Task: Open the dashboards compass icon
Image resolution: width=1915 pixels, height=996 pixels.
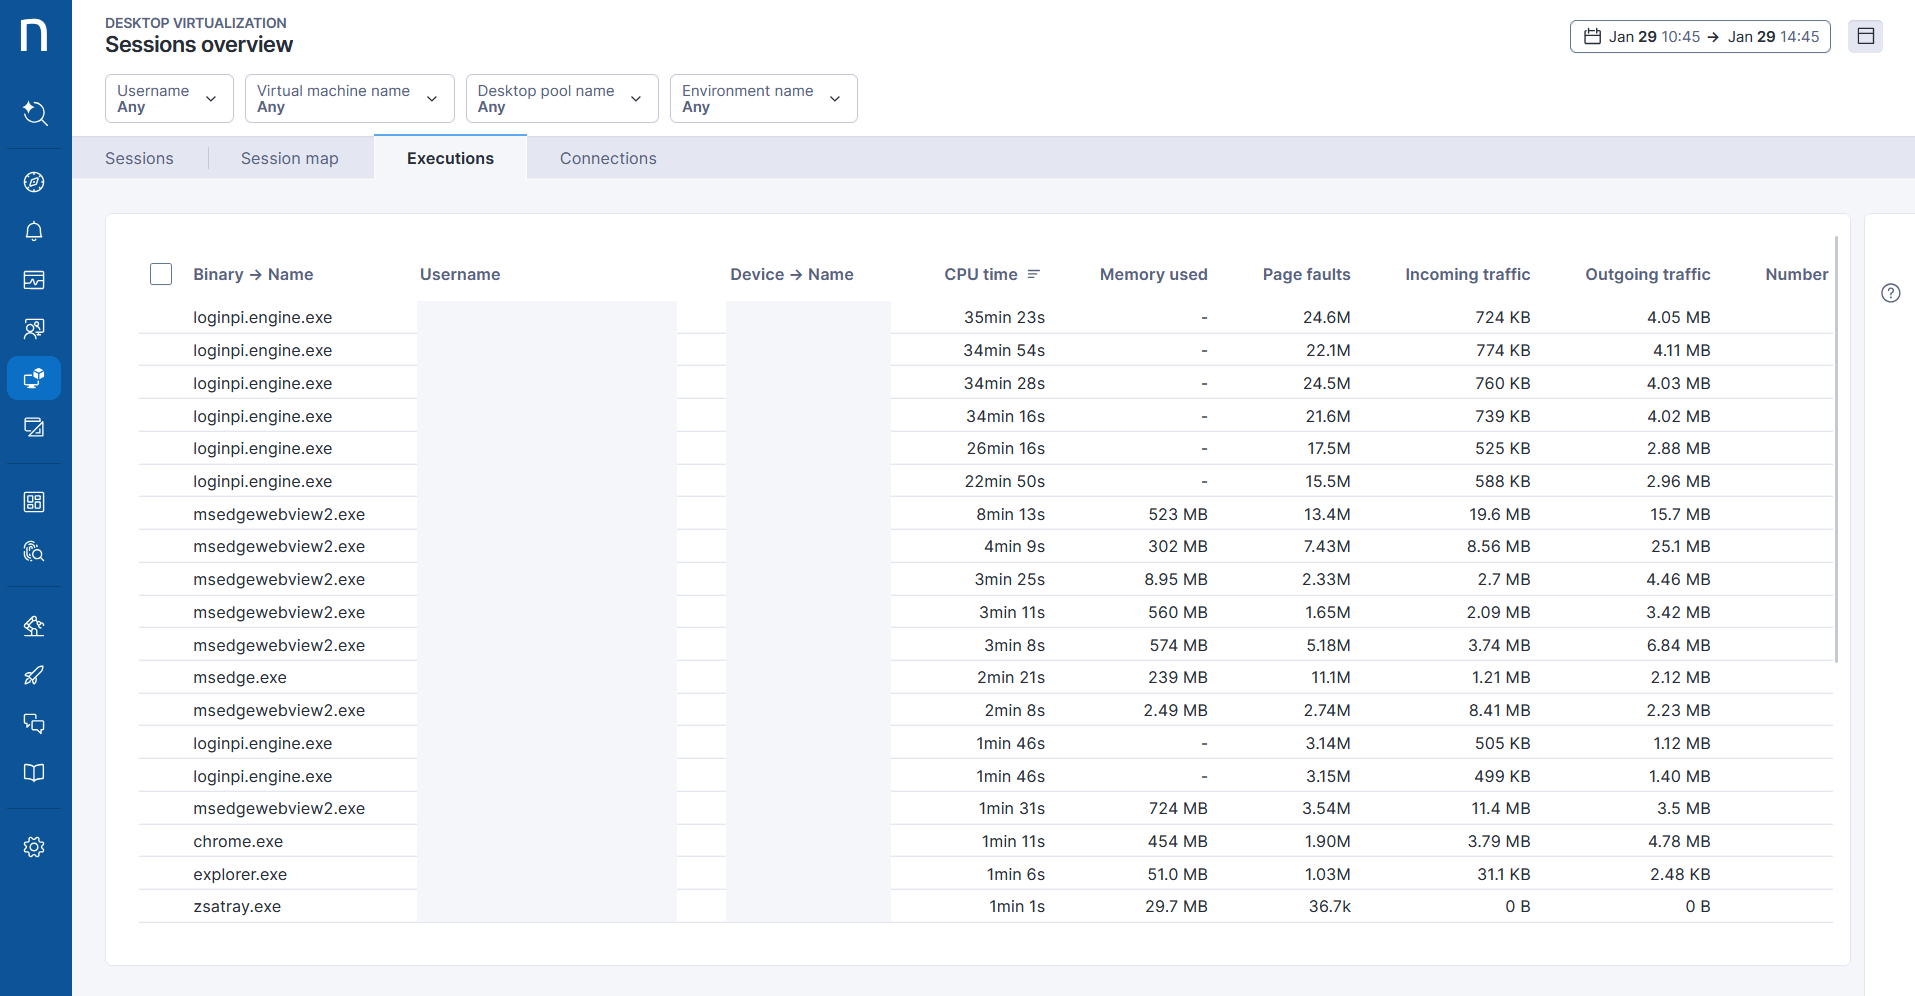Action: [34, 182]
